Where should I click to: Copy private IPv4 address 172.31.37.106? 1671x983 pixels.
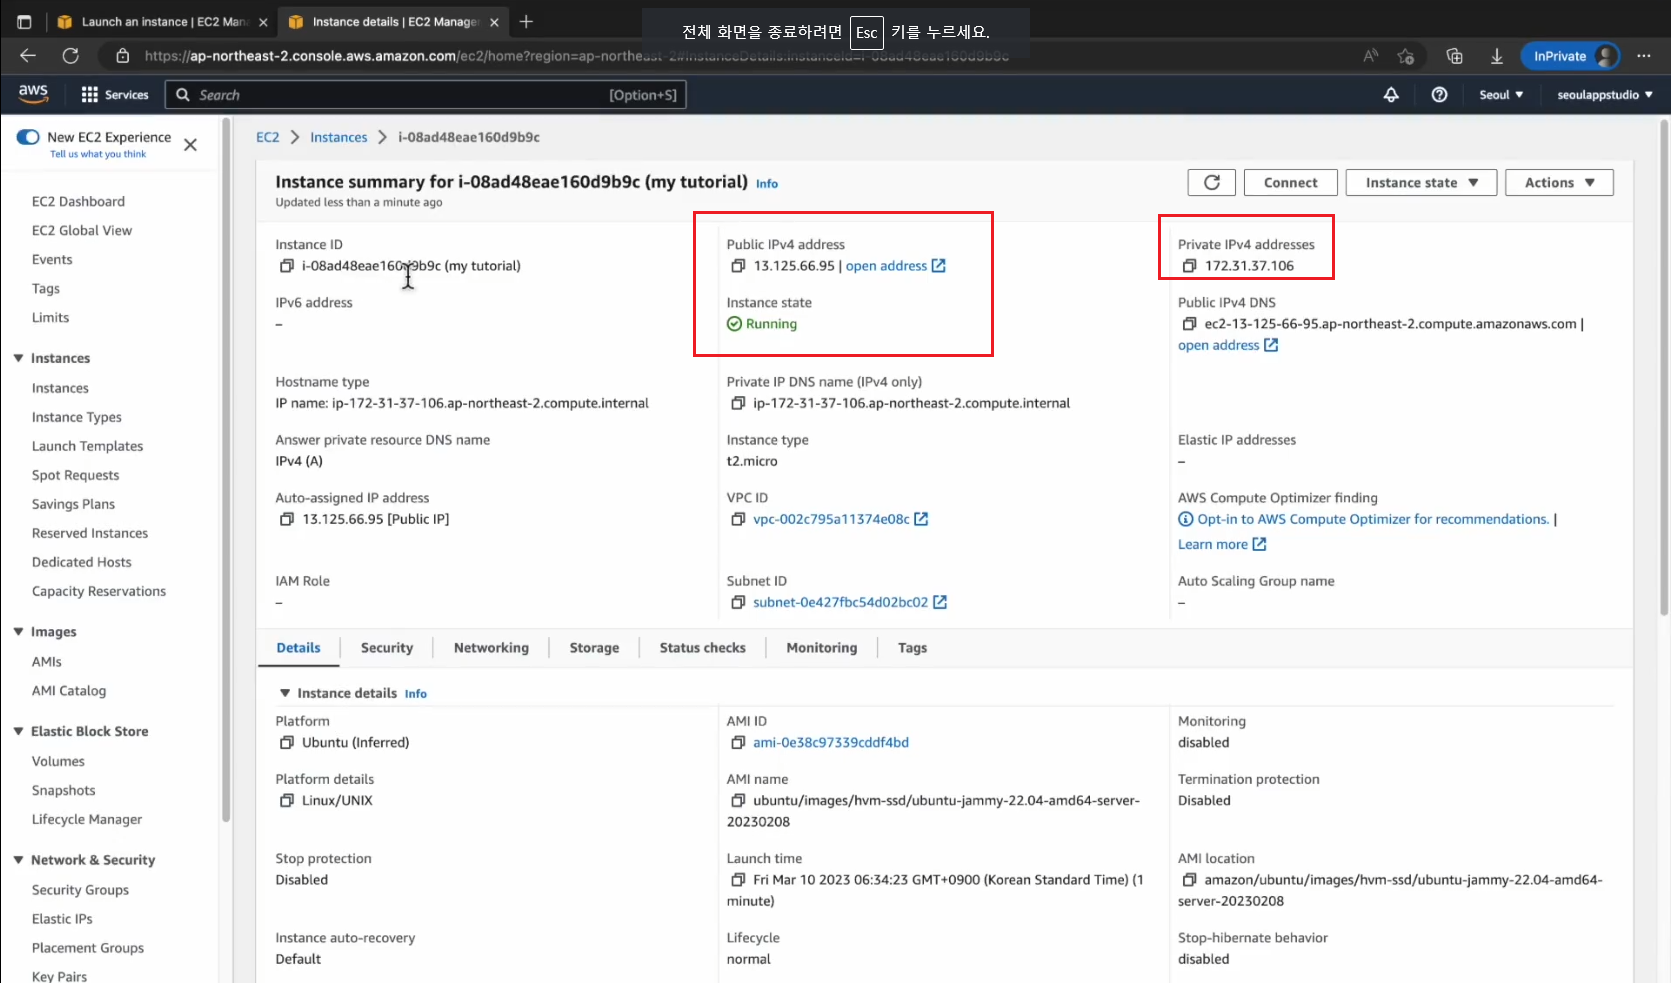point(1189,266)
